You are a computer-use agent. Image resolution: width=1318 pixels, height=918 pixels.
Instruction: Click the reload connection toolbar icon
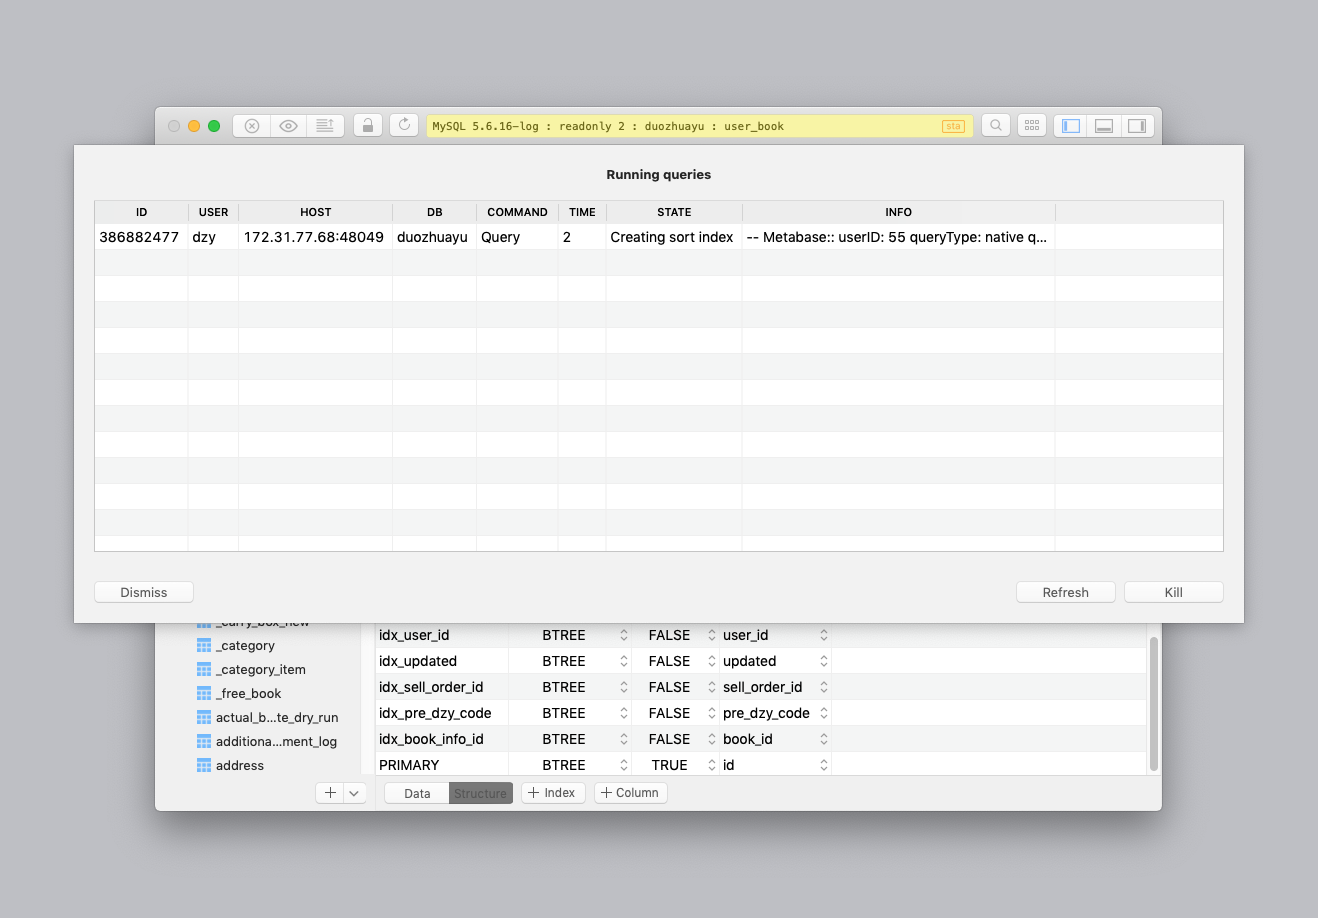(404, 124)
